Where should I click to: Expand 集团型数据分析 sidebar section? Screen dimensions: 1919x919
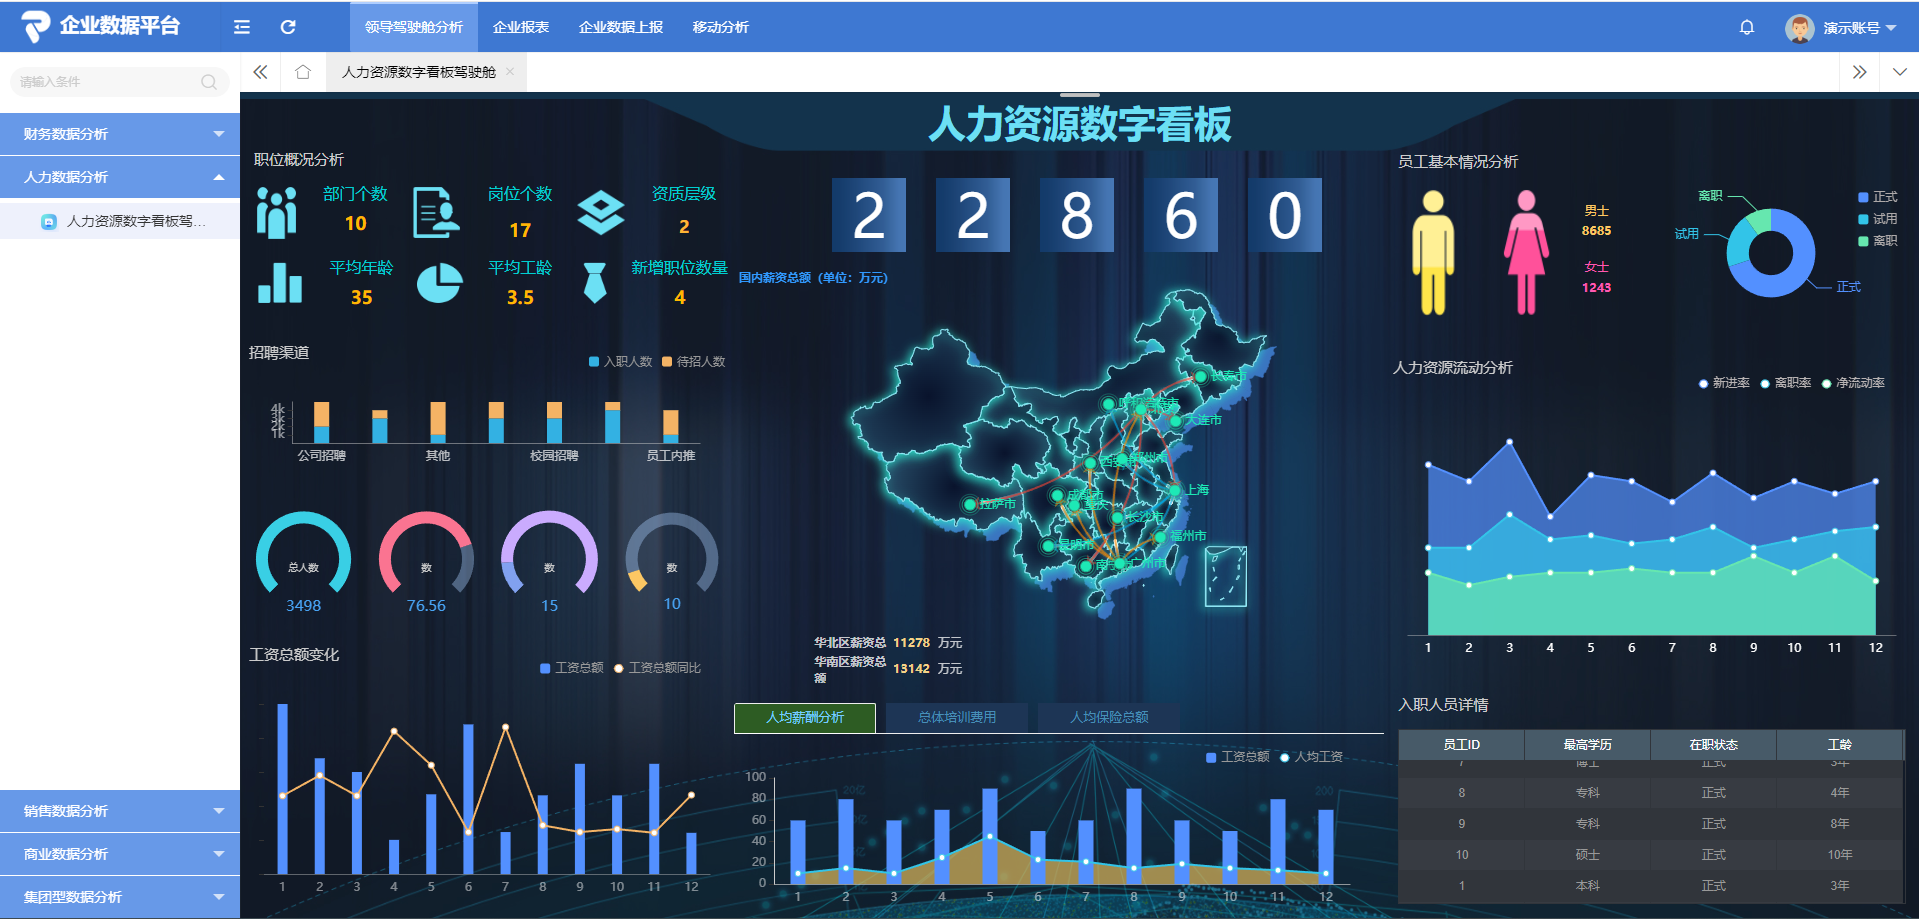120,897
